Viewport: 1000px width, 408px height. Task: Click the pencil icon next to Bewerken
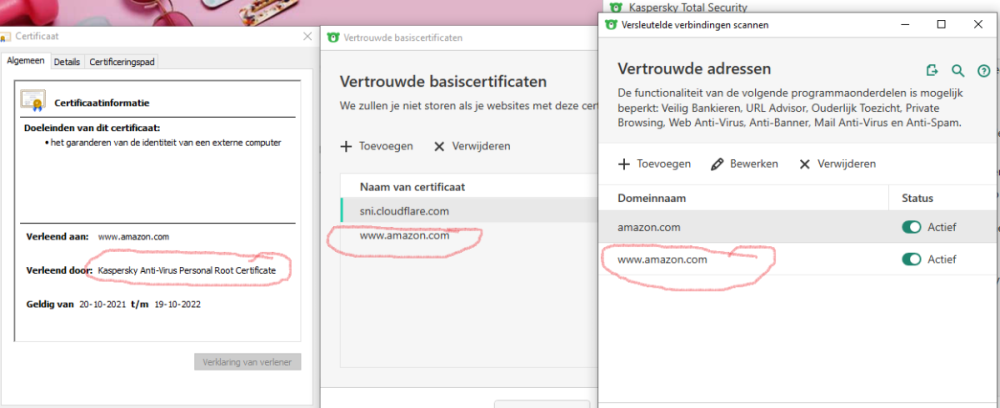coord(717,164)
